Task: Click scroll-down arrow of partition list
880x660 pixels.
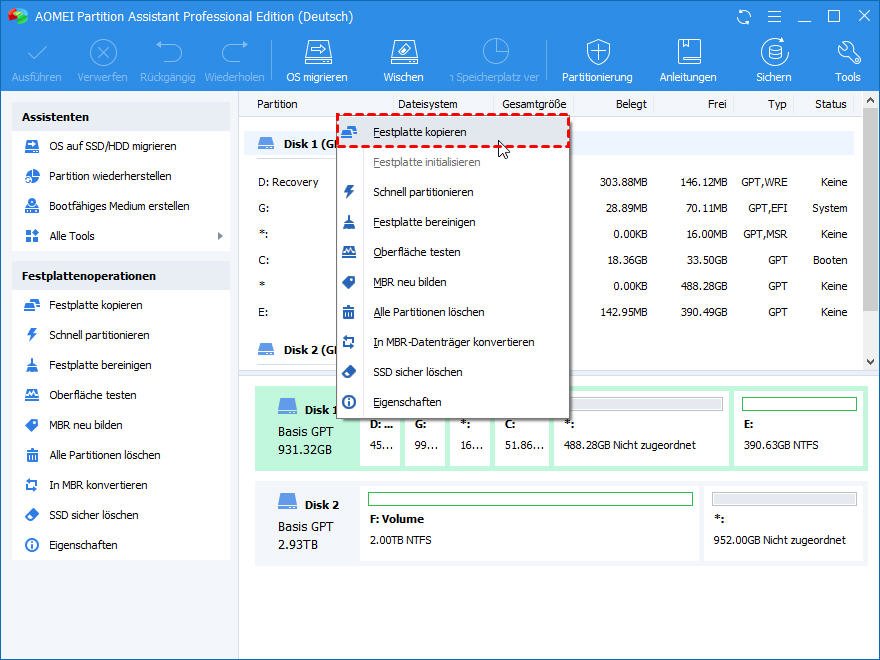Action: 870,362
